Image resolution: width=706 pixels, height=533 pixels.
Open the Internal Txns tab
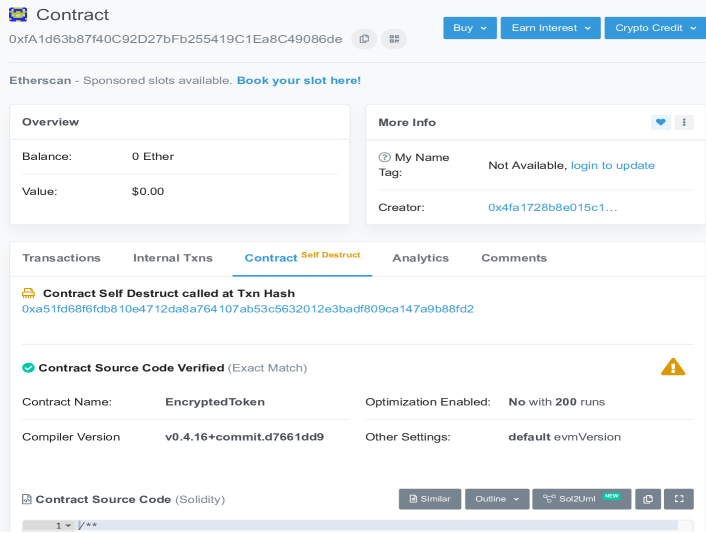click(173, 258)
